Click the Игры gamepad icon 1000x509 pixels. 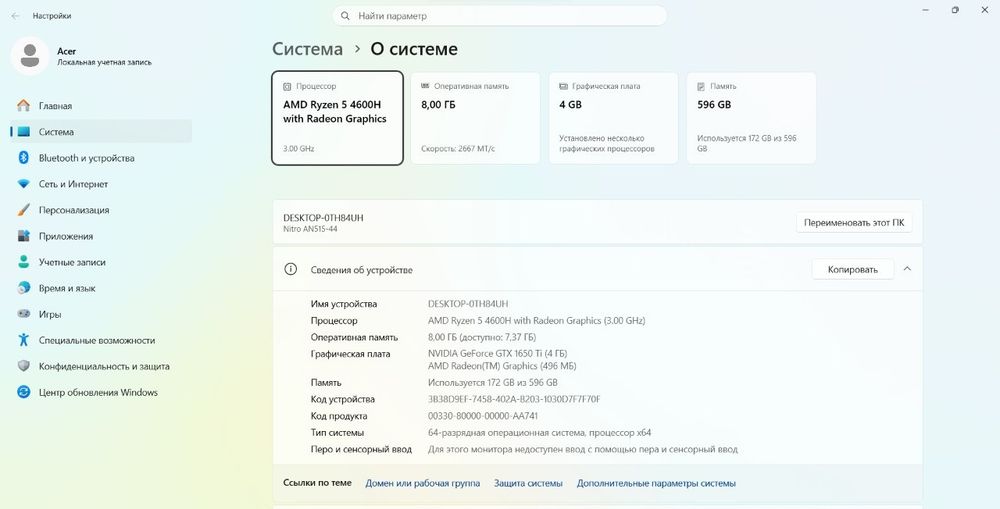24,314
